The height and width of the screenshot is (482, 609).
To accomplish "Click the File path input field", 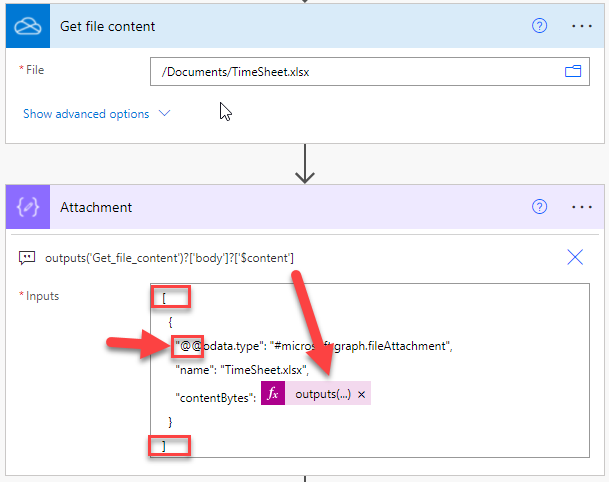I will coord(355,72).
